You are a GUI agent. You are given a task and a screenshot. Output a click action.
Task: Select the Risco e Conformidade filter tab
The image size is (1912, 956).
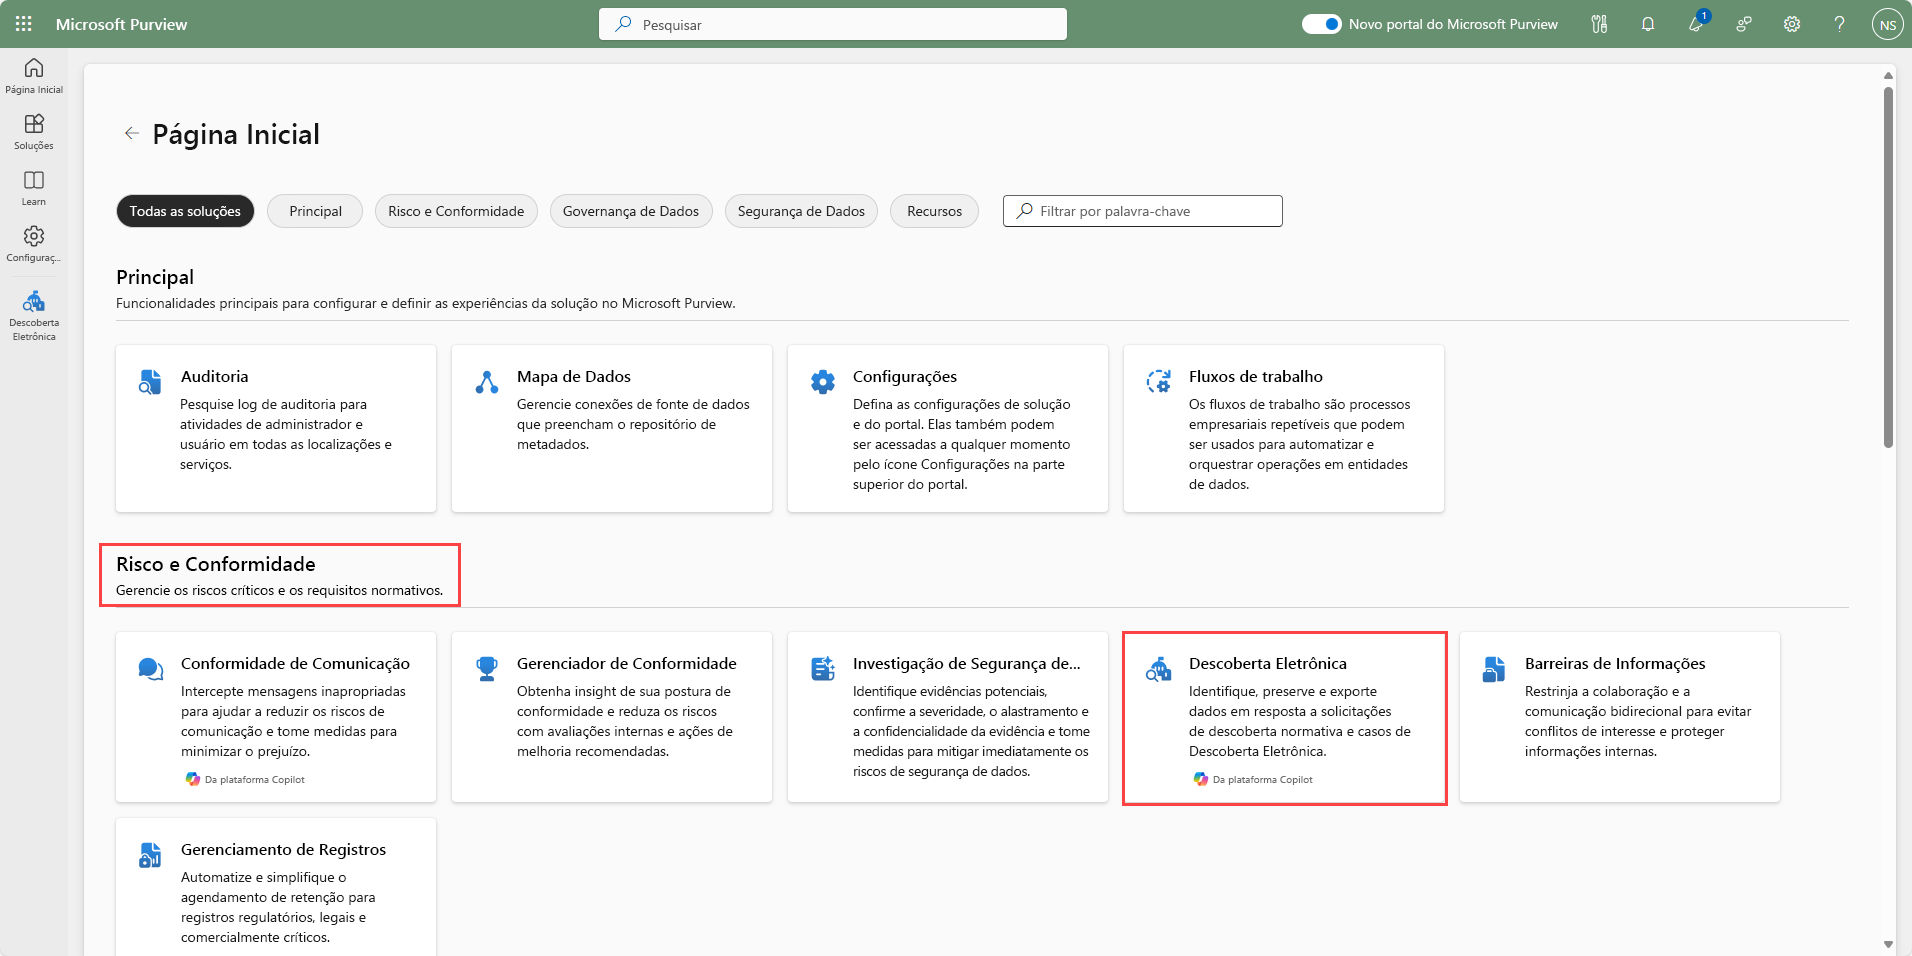pos(456,211)
